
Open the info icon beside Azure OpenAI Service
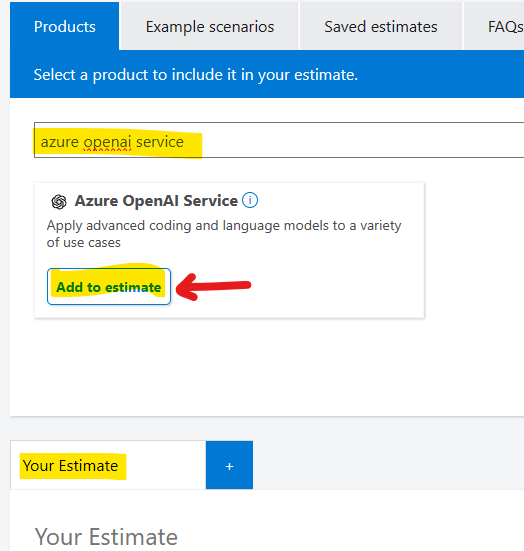point(250,200)
